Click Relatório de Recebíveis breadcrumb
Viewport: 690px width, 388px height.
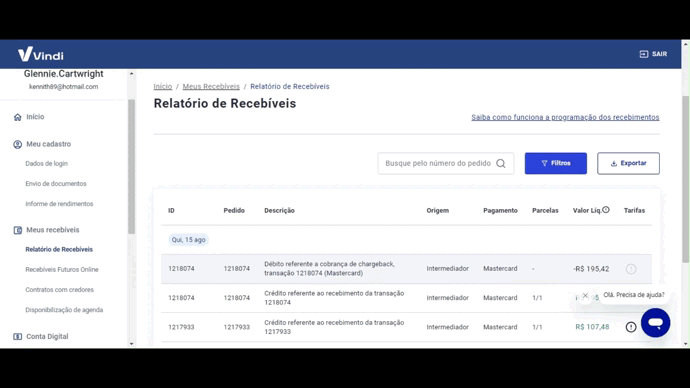click(290, 87)
